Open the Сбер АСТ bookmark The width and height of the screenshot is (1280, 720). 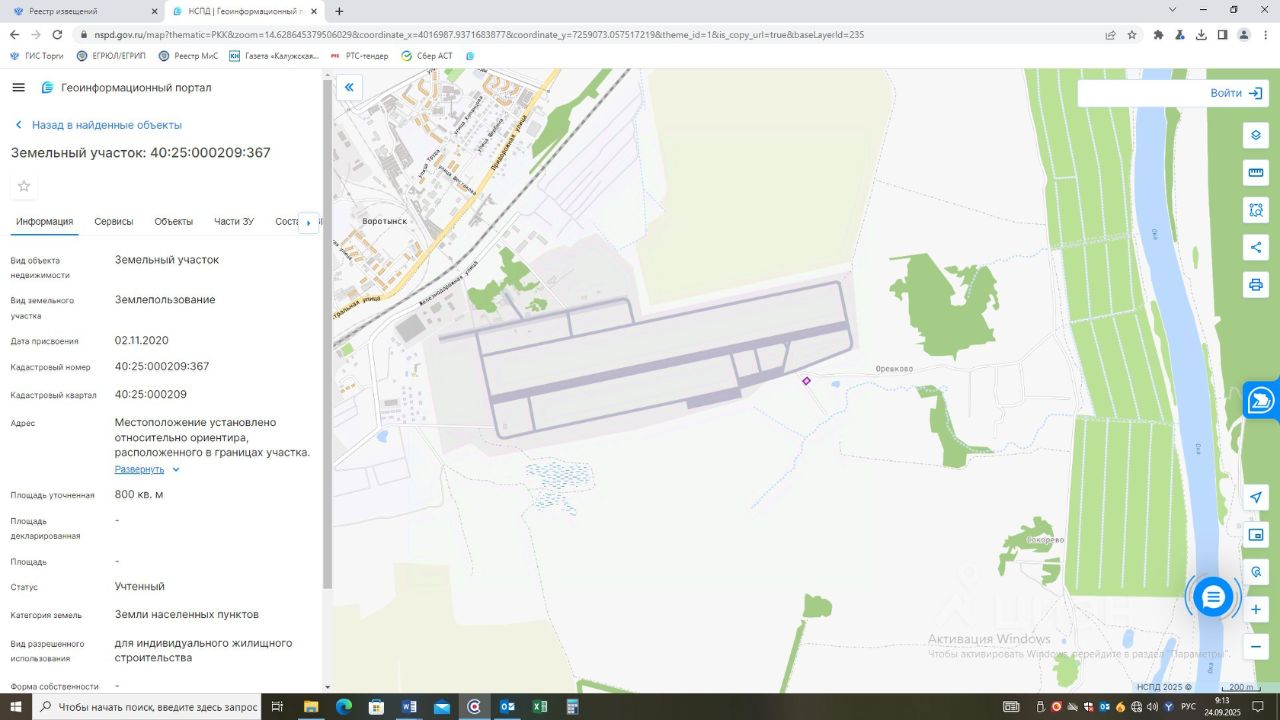(x=427, y=56)
